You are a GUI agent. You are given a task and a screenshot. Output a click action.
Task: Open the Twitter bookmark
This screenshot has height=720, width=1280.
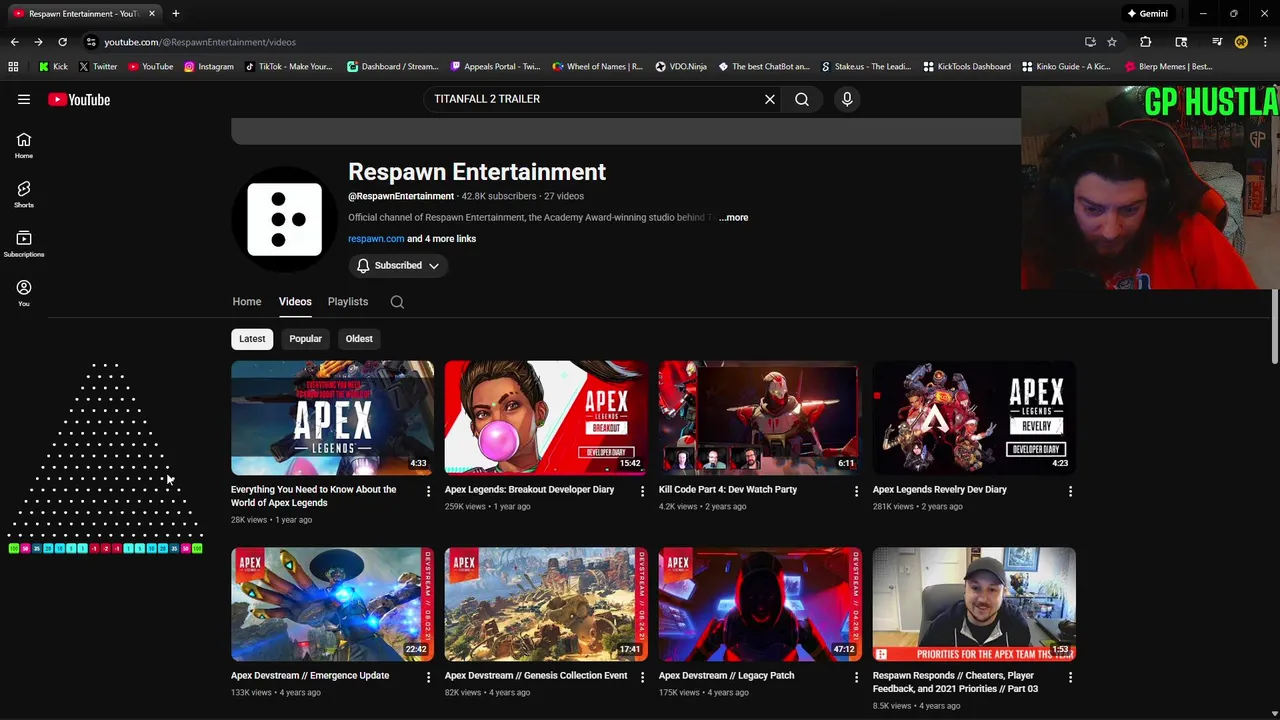97,66
